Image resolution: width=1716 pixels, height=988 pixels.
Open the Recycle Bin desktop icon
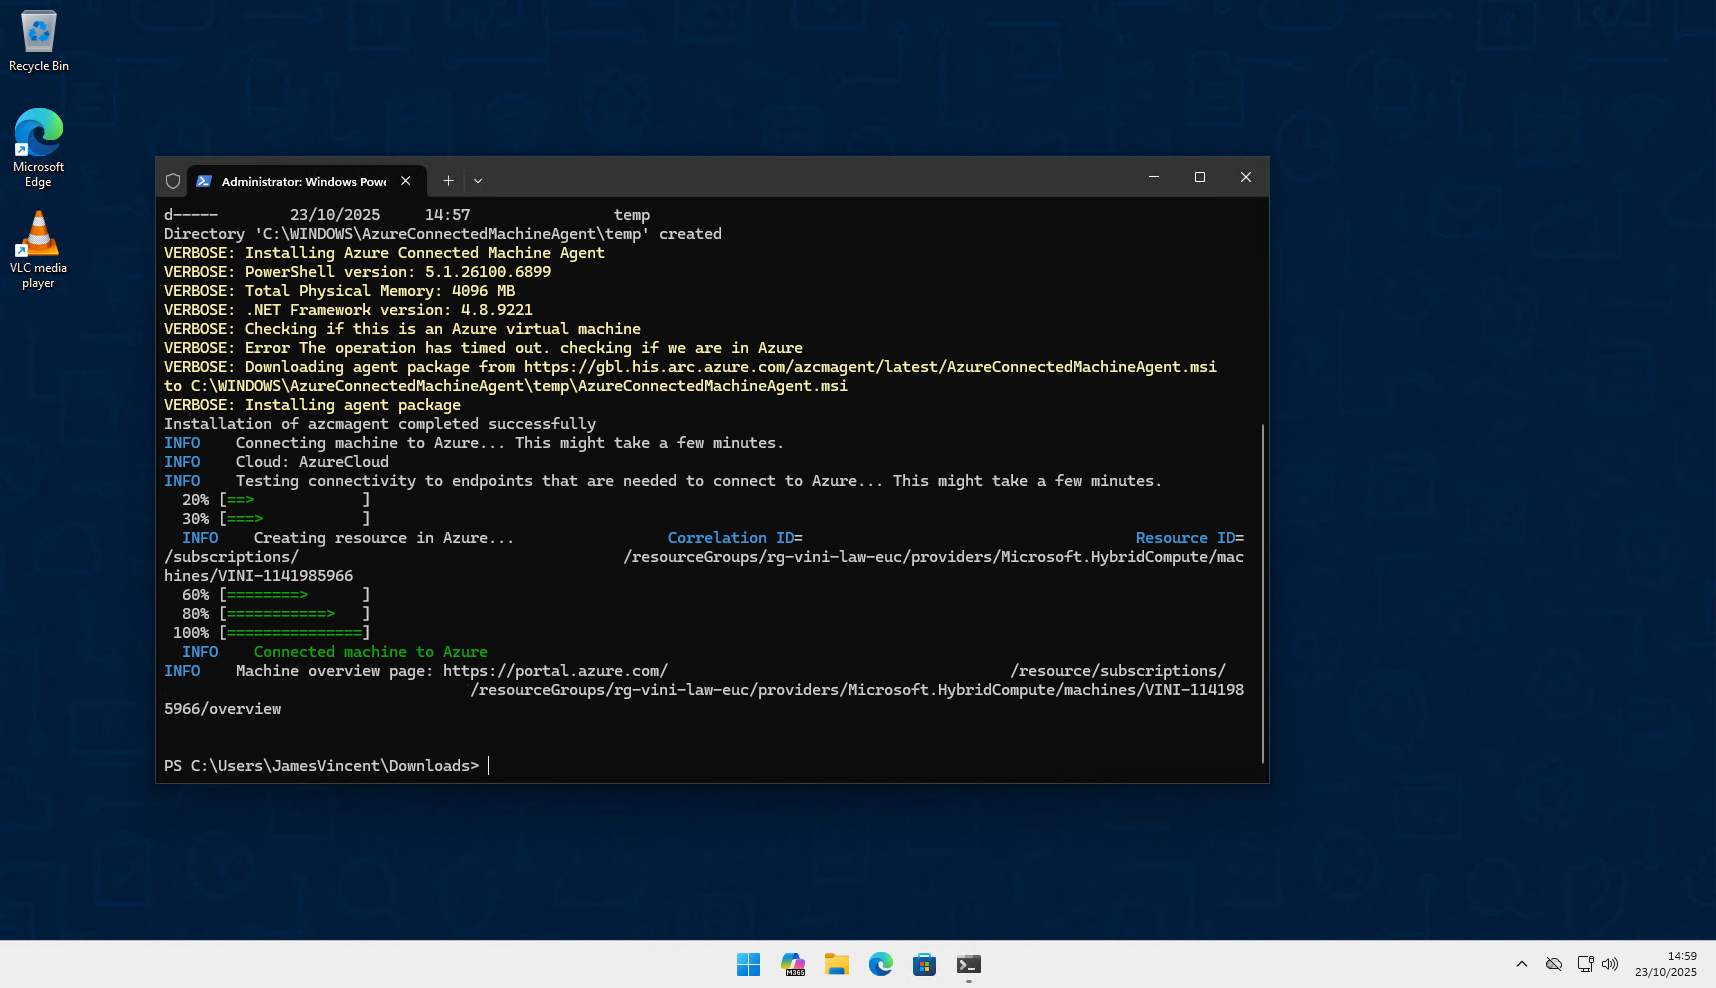(x=39, y=42)
